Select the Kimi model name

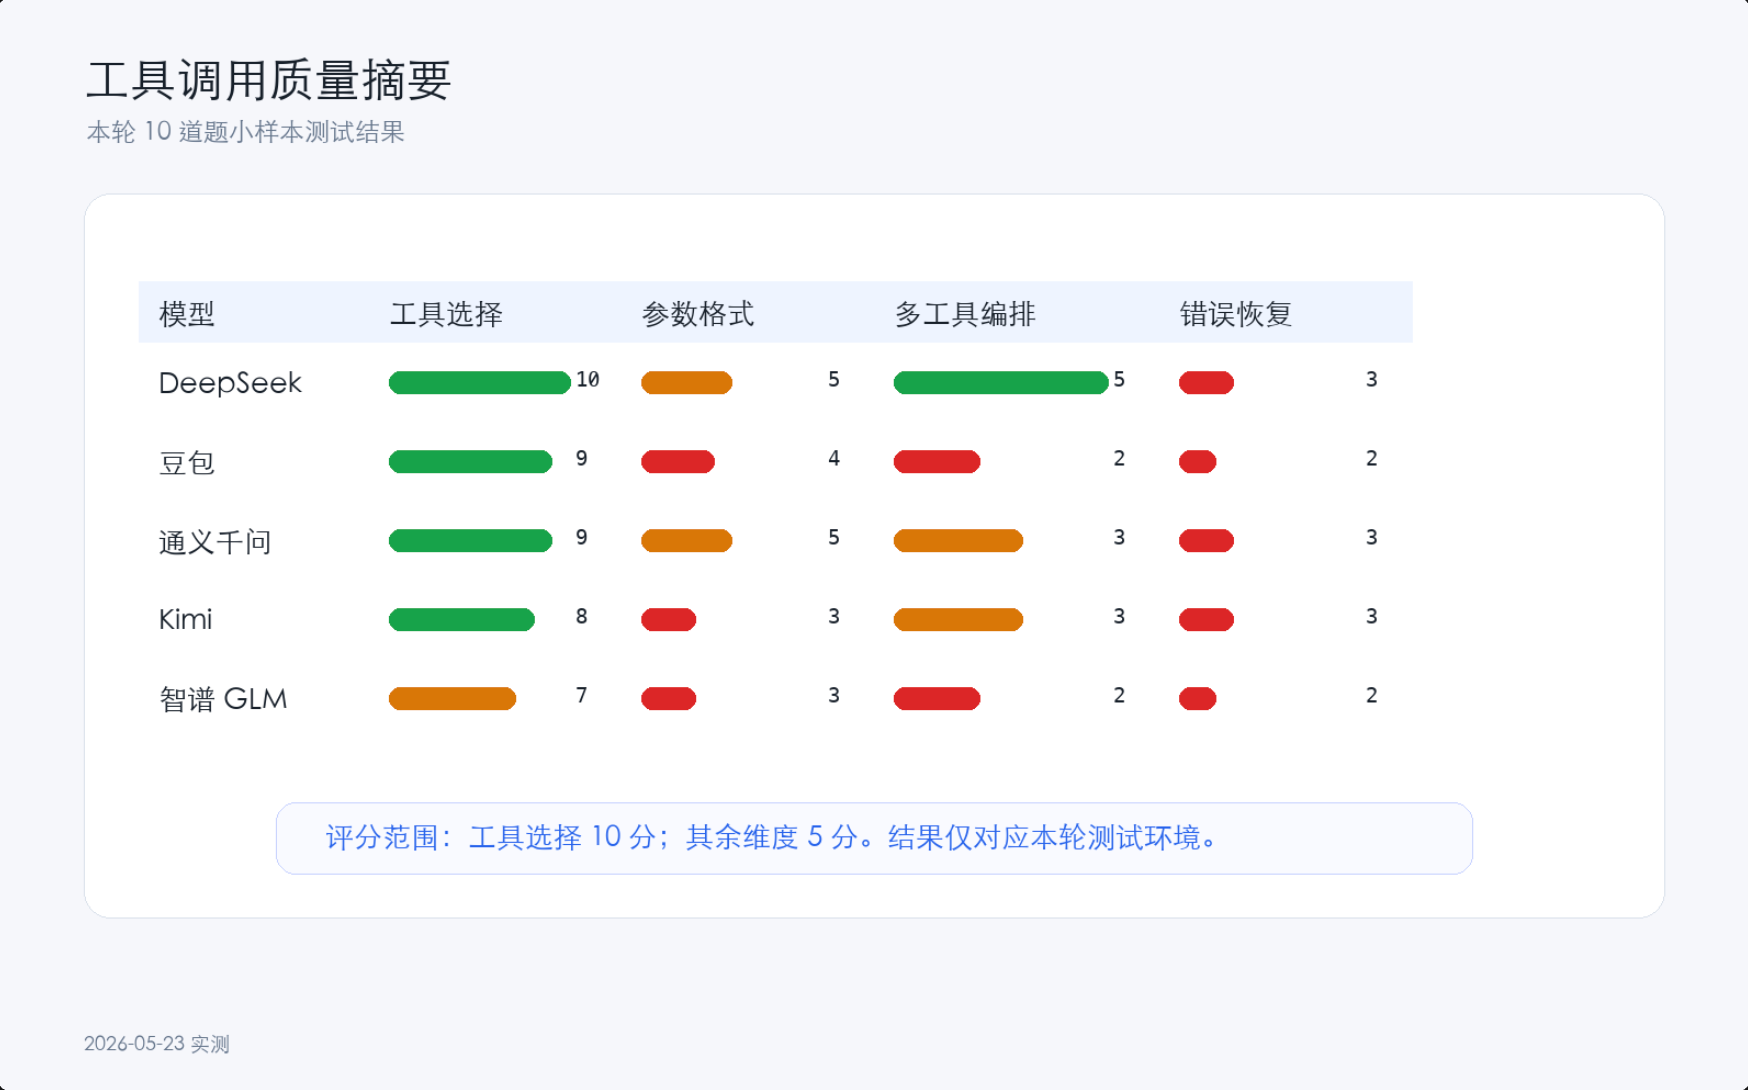(x=186, y=620)
